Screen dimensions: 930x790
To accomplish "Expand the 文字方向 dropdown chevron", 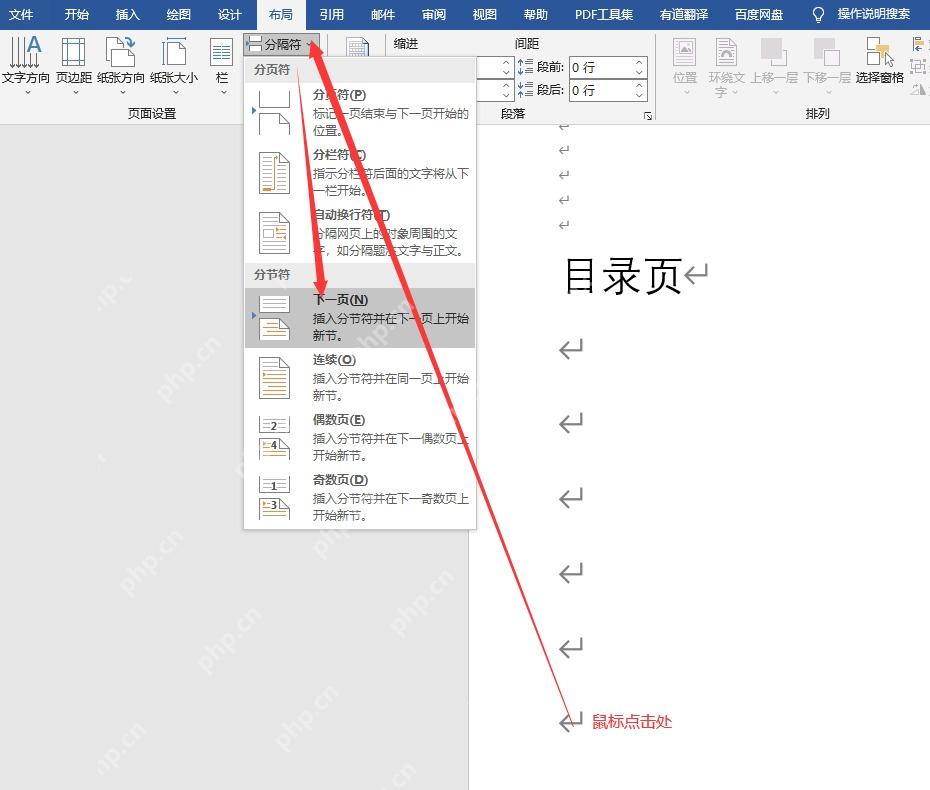I will pos(27,93).
